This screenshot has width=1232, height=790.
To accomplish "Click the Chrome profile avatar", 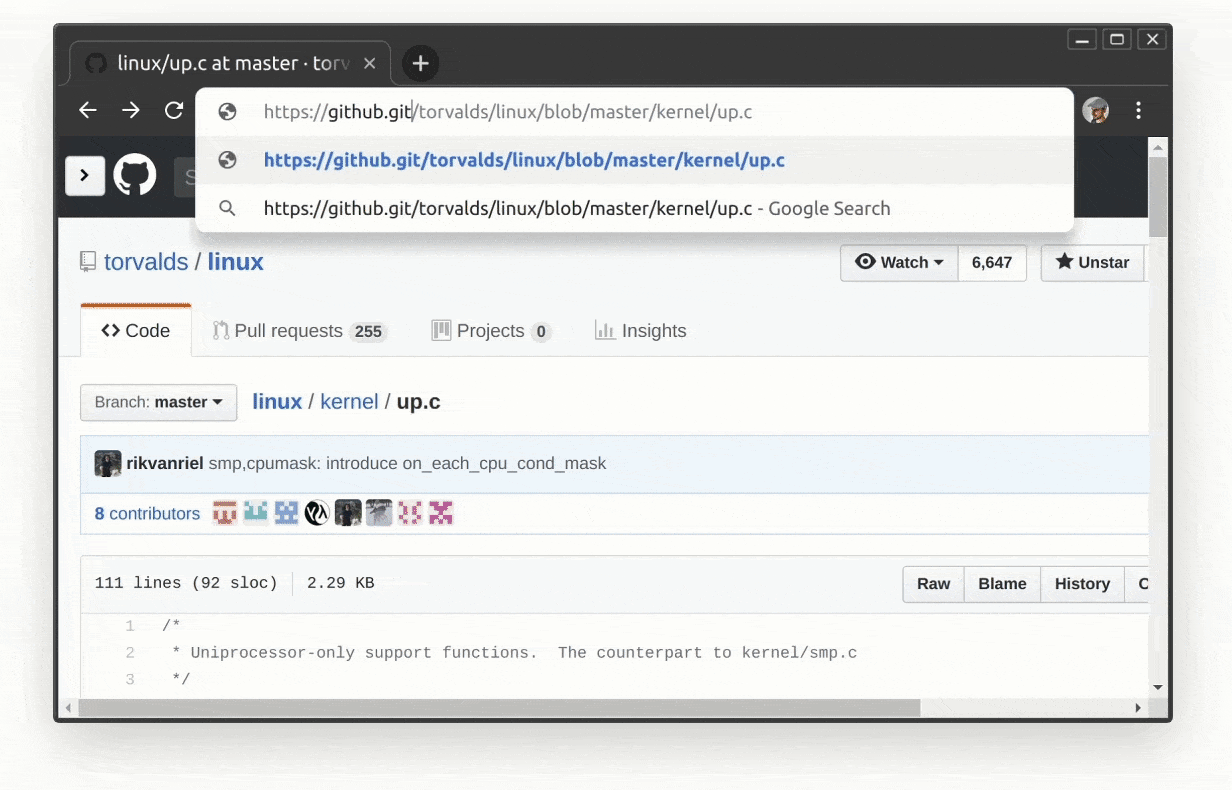I will pos(1096,110).
